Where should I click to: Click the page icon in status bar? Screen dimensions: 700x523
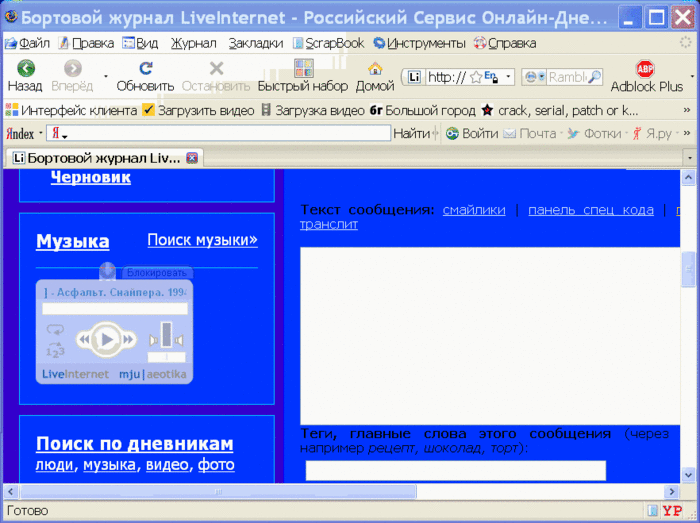click(x=652, y=511)
